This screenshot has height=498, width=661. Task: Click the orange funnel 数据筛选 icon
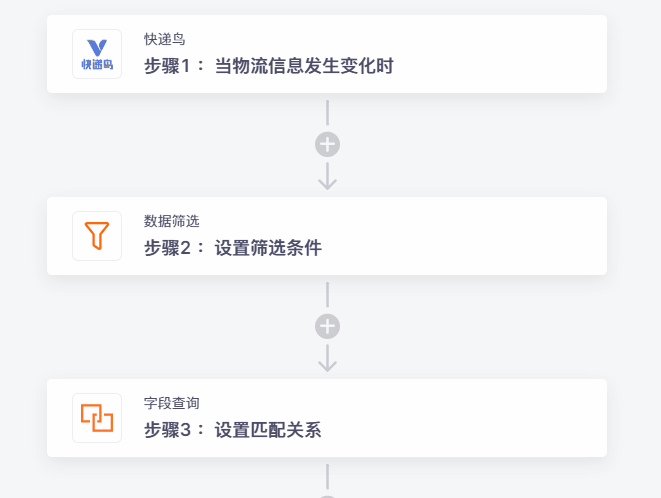pos(97,236)
